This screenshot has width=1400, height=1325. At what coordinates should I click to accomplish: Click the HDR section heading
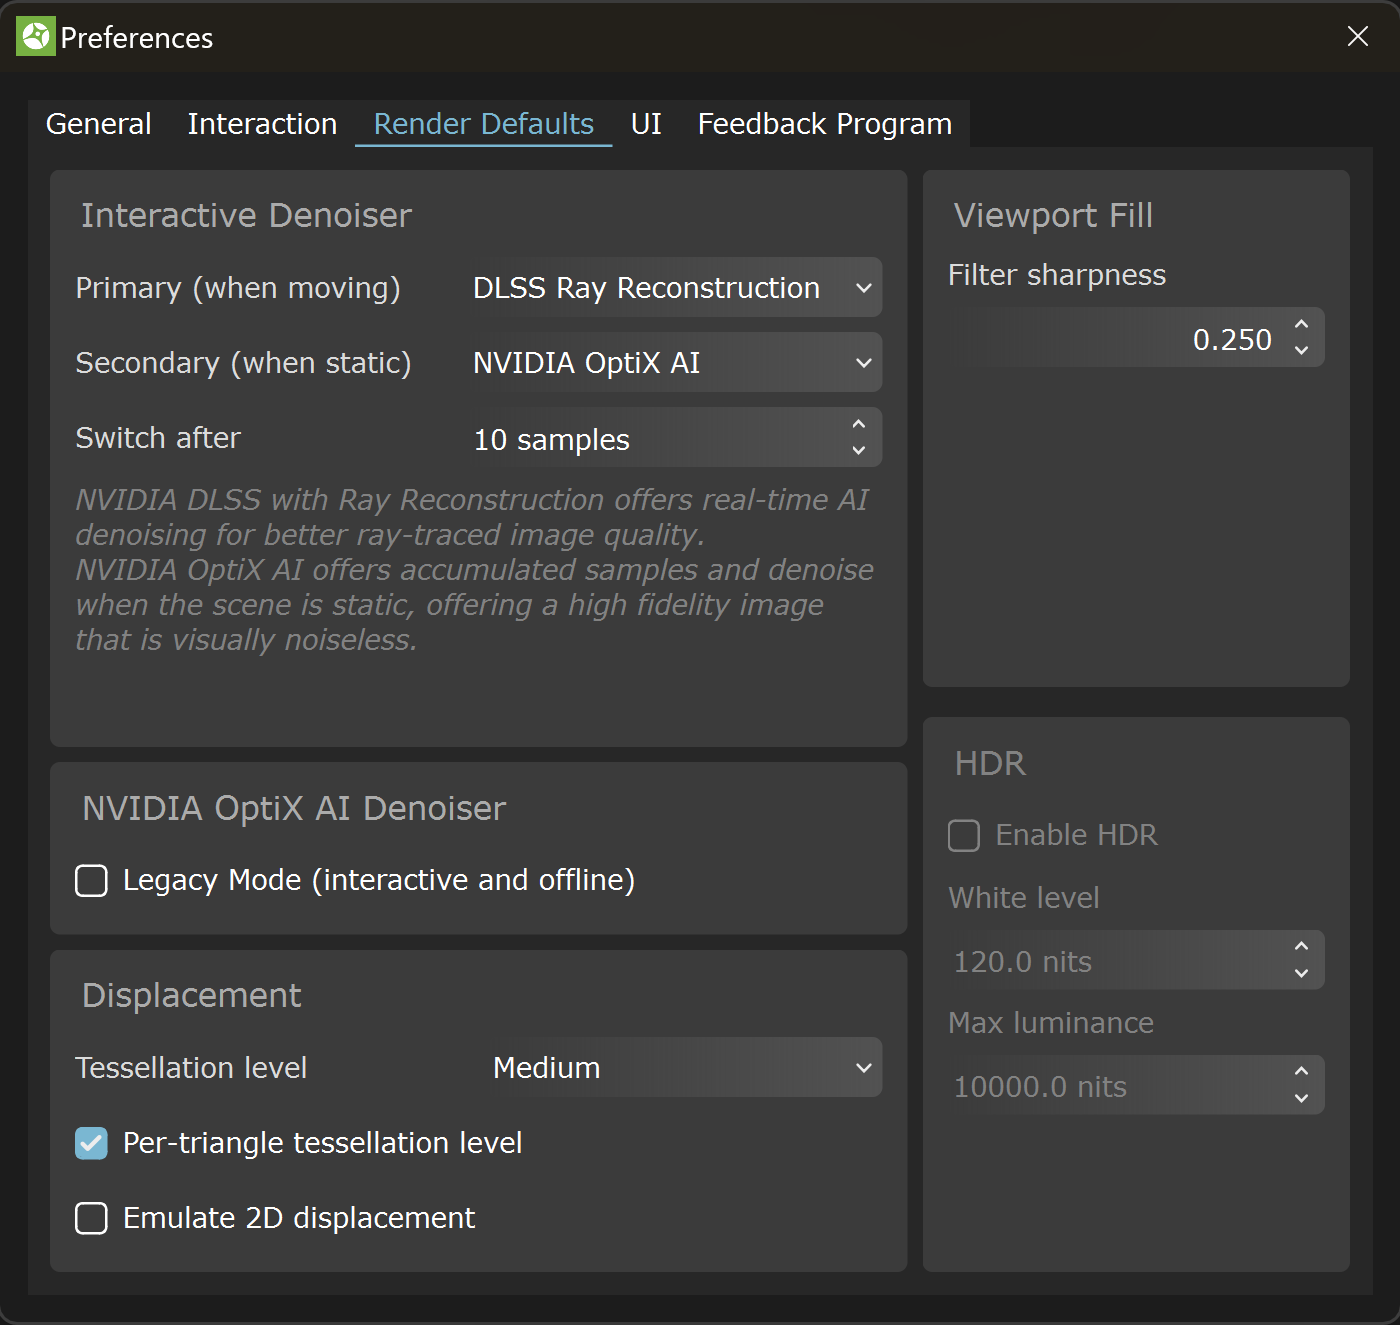coord(990,764)
